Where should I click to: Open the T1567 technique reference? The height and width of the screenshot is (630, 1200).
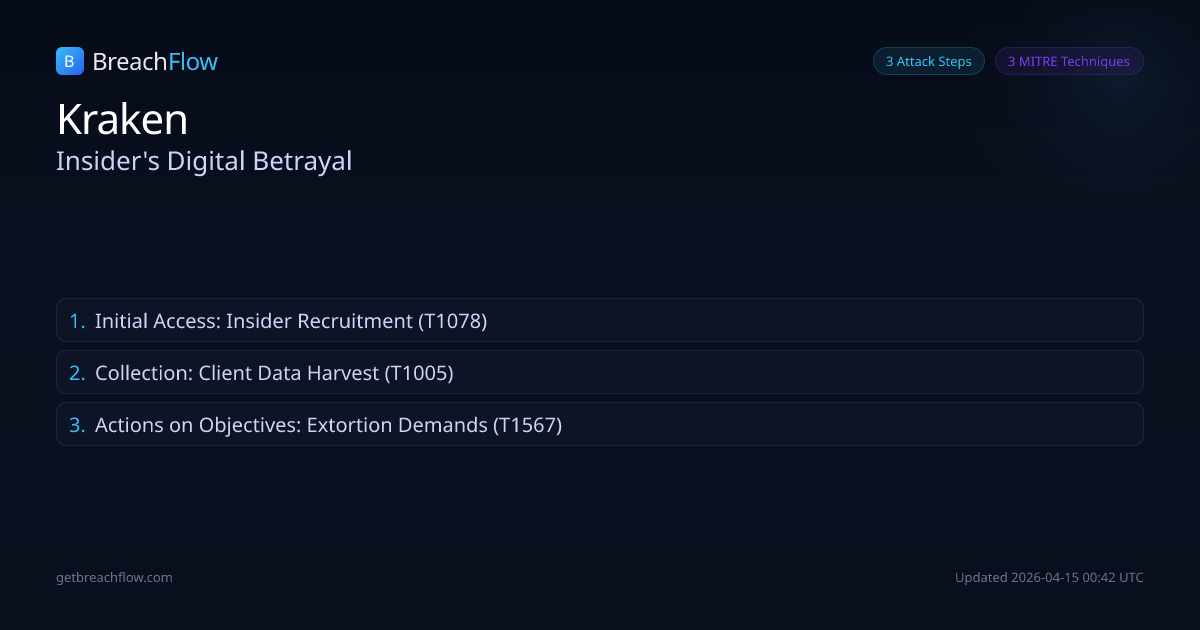click(528, 425)
